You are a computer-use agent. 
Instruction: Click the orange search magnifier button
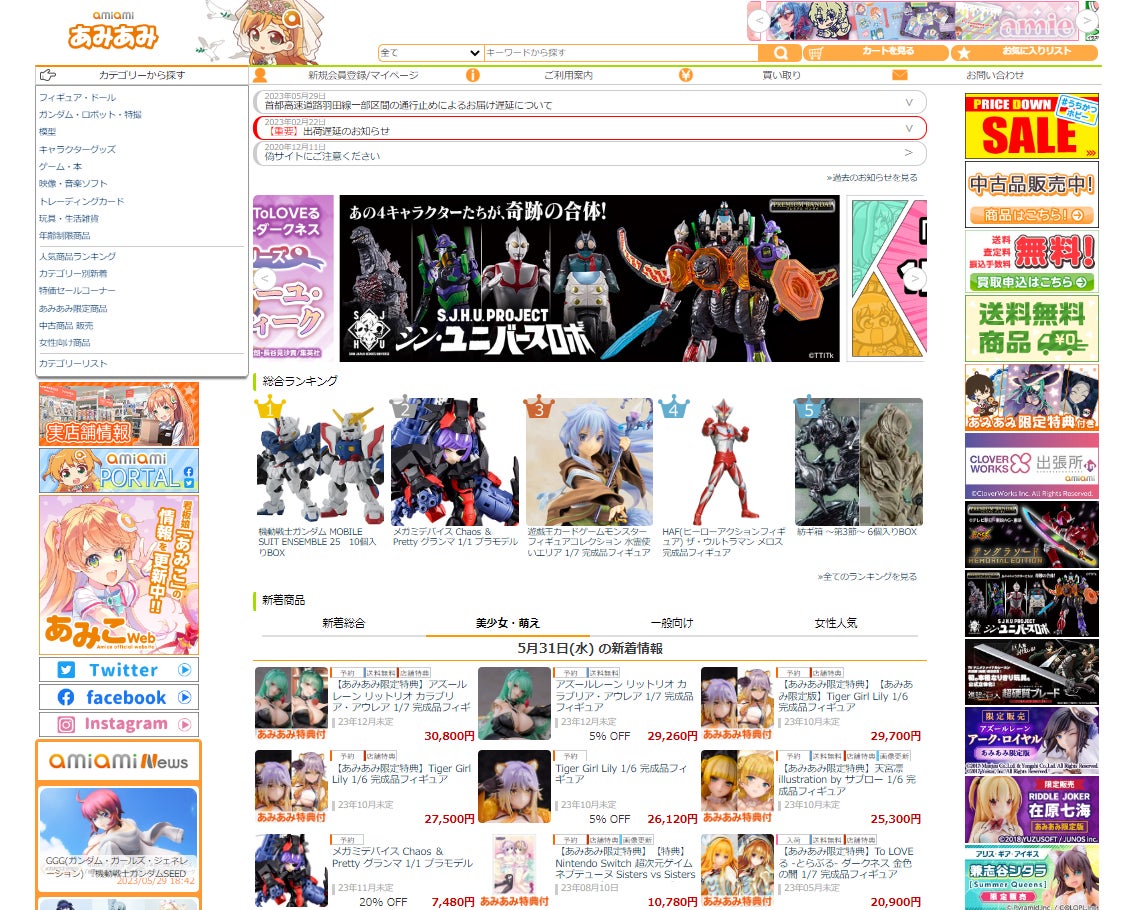tap(779, 53)
